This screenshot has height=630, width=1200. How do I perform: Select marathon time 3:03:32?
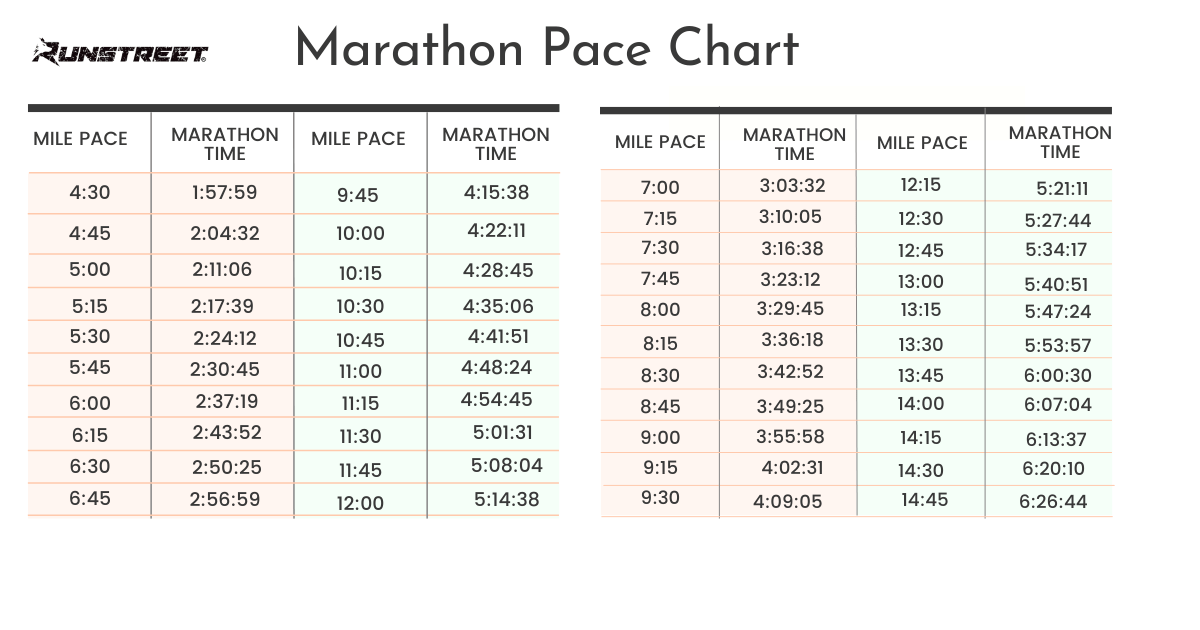[x=792, y=185]
